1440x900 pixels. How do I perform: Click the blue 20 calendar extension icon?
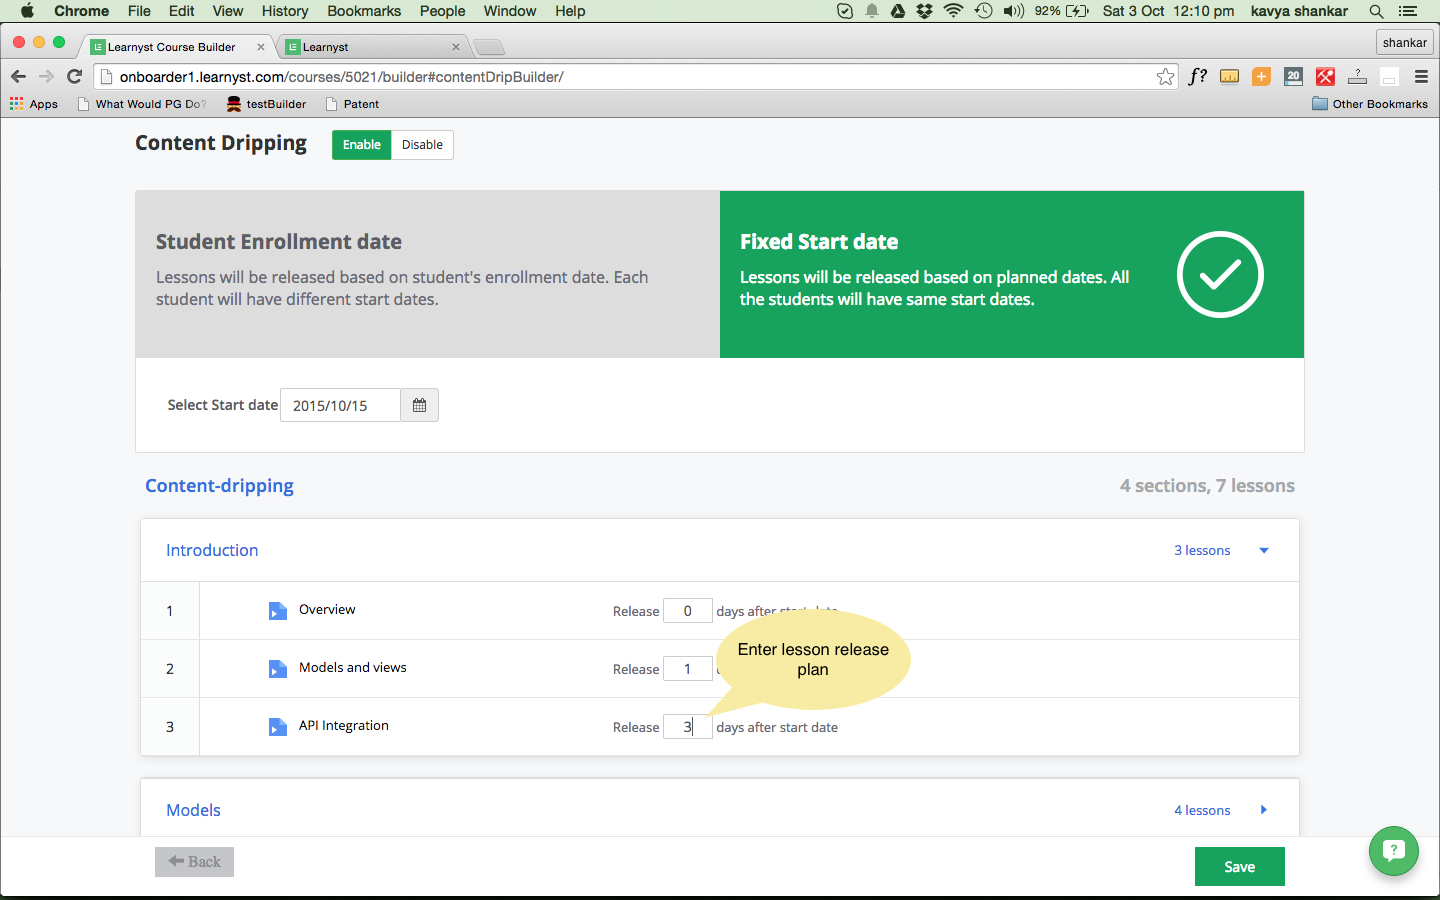click(x=1293, y=77)
